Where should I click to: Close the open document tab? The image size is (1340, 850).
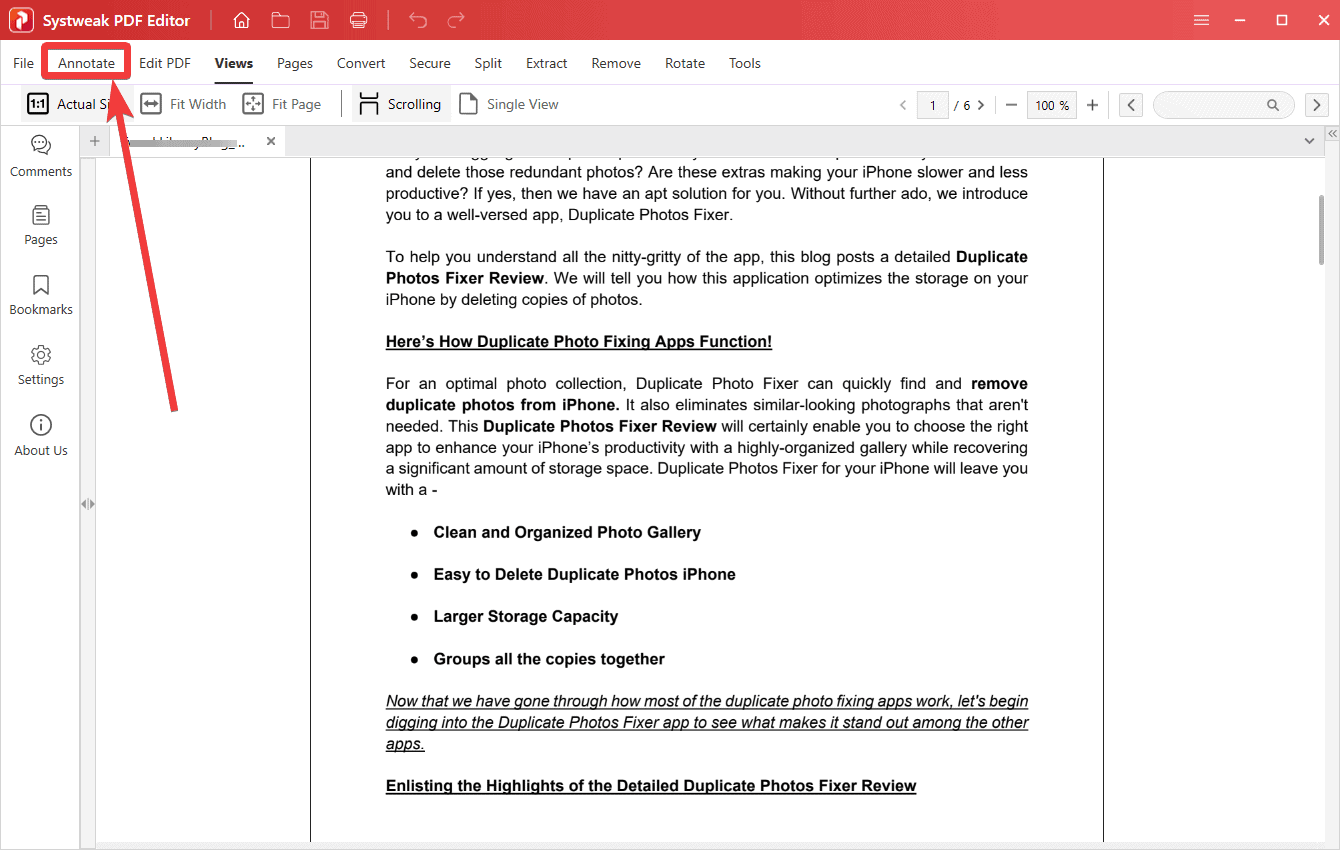[270, 142]
